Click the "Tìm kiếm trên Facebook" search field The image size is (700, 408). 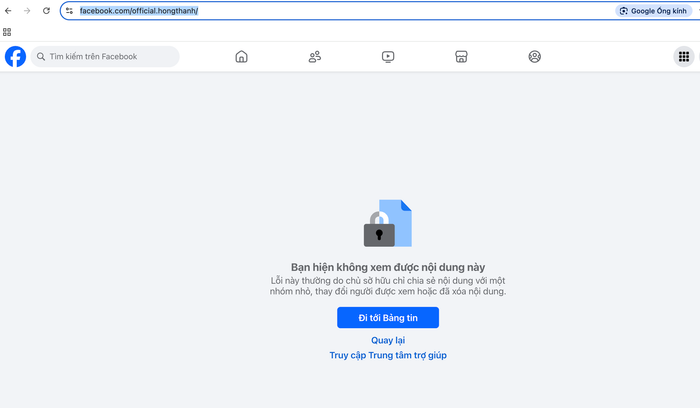click(110, 57)
